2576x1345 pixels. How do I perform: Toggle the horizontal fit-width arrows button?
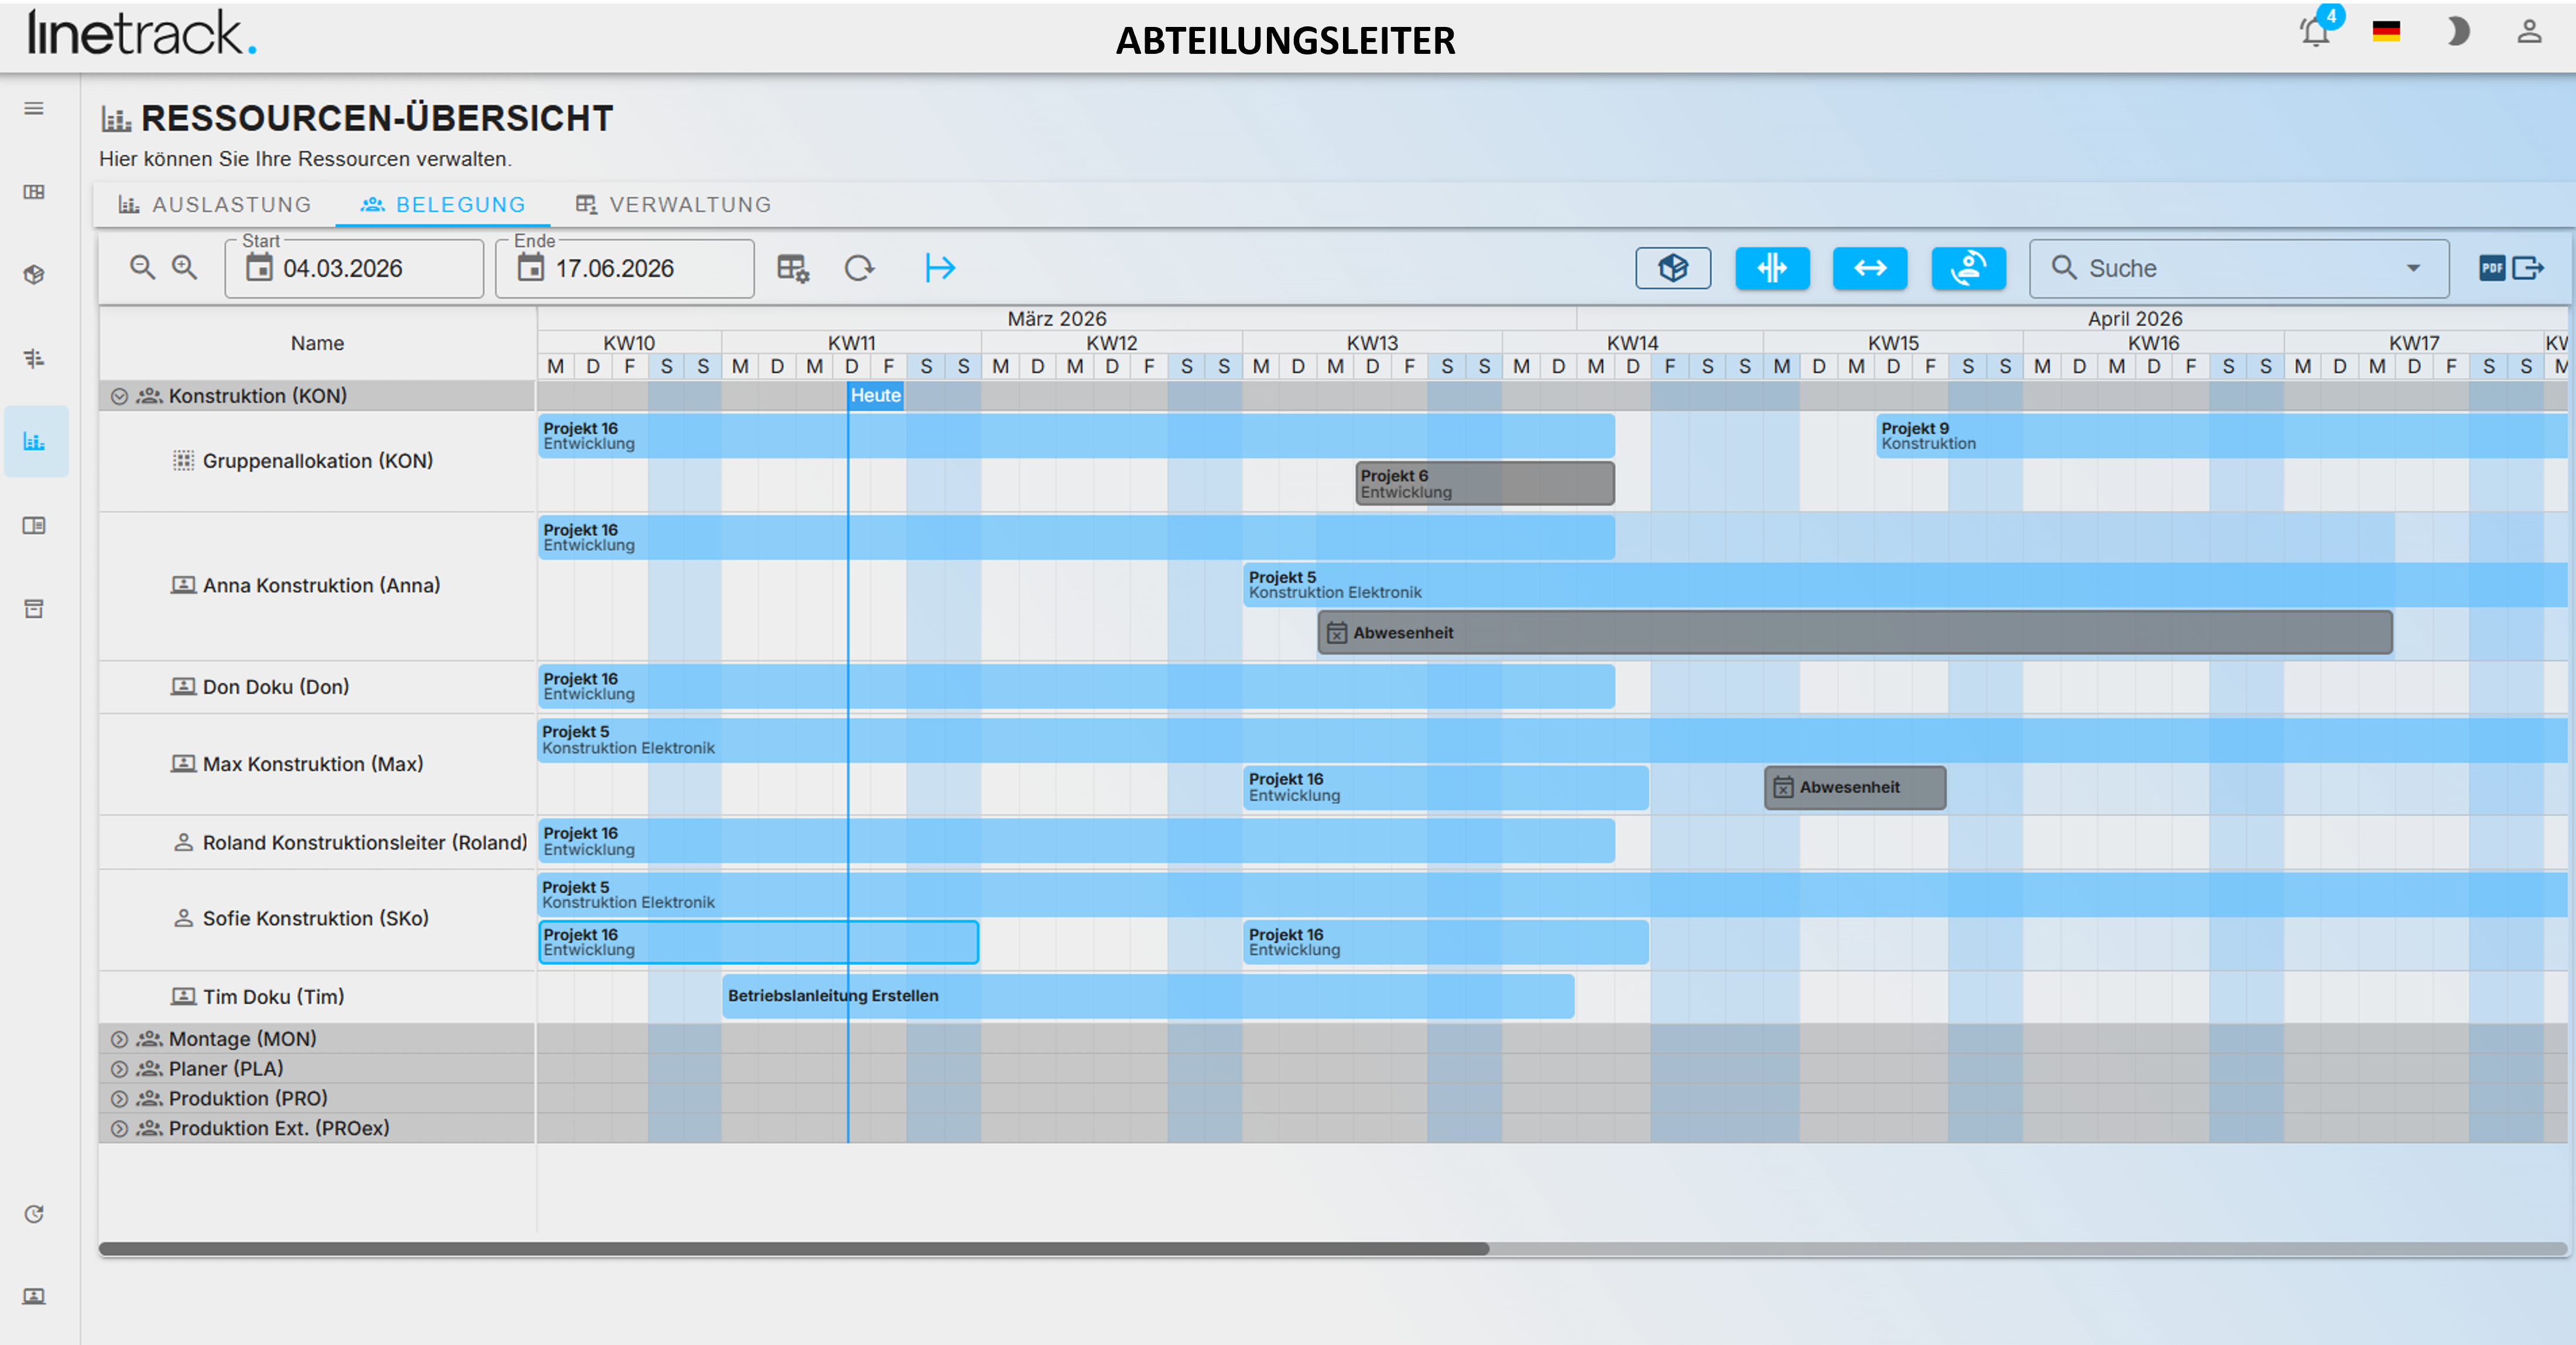(x=1870, y=268)
